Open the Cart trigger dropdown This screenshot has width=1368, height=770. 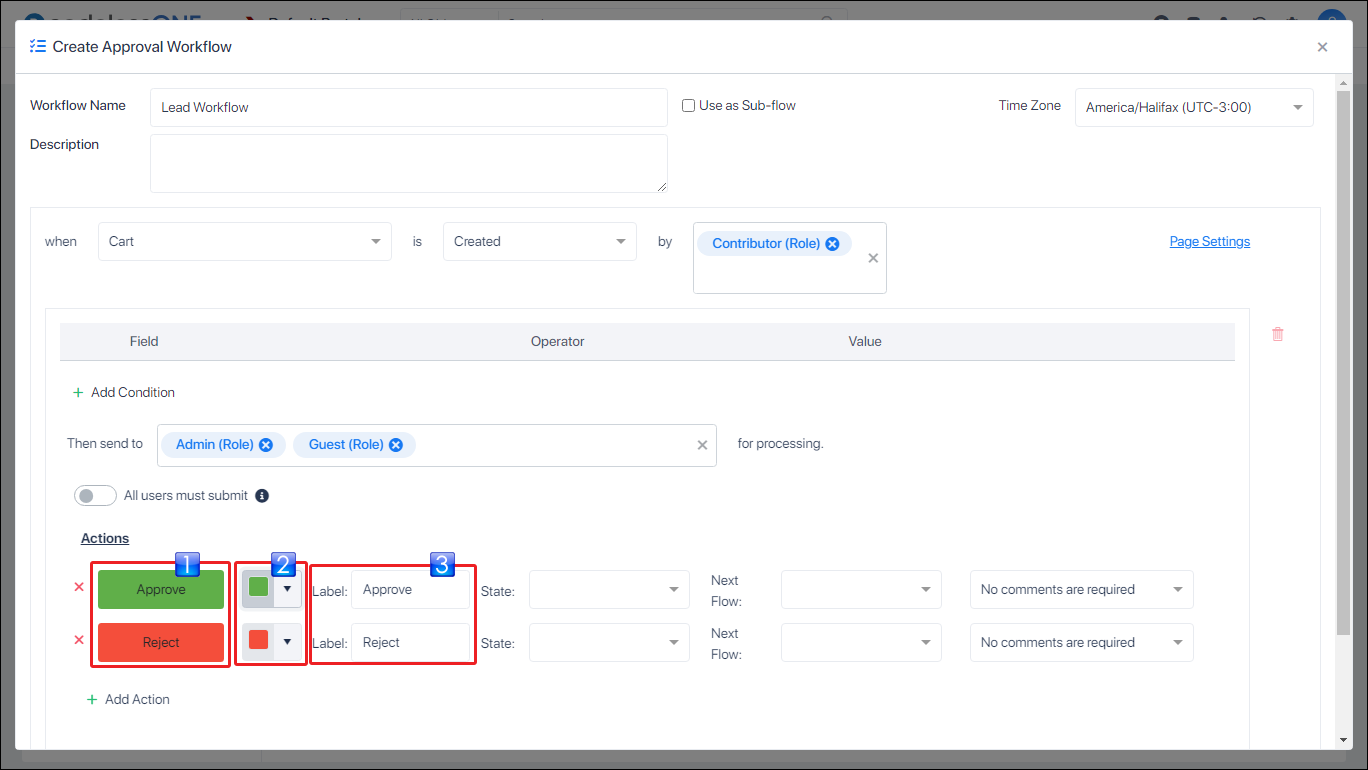click(375, 241)
